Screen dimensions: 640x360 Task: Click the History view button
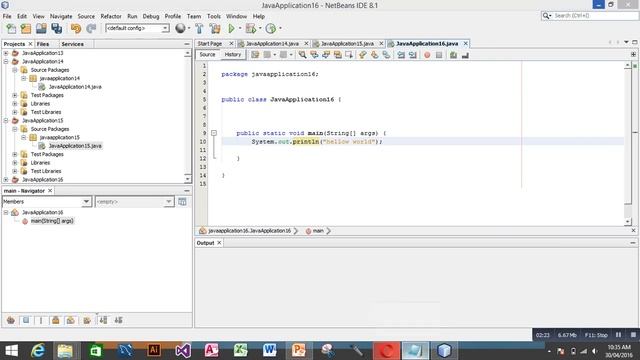pyautogui.click(x=233, y=55)
